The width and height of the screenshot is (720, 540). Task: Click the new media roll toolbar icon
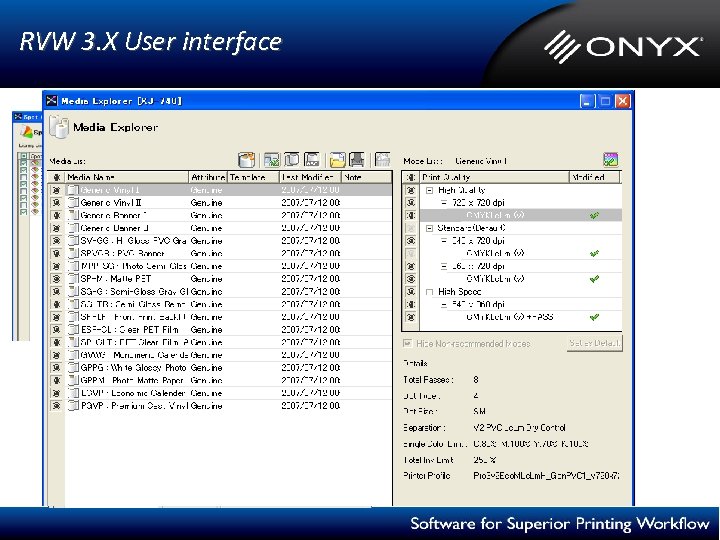[247, 160]
